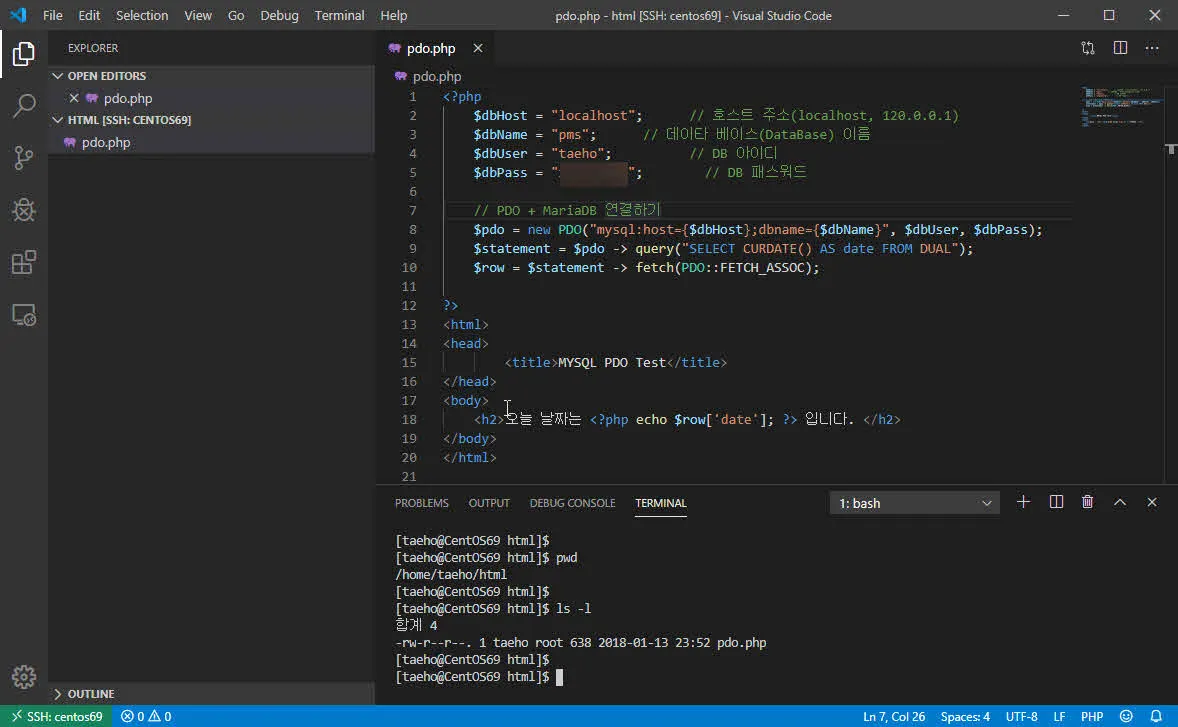
Task: Open the Source Control panel
Action: pos(22,157)
